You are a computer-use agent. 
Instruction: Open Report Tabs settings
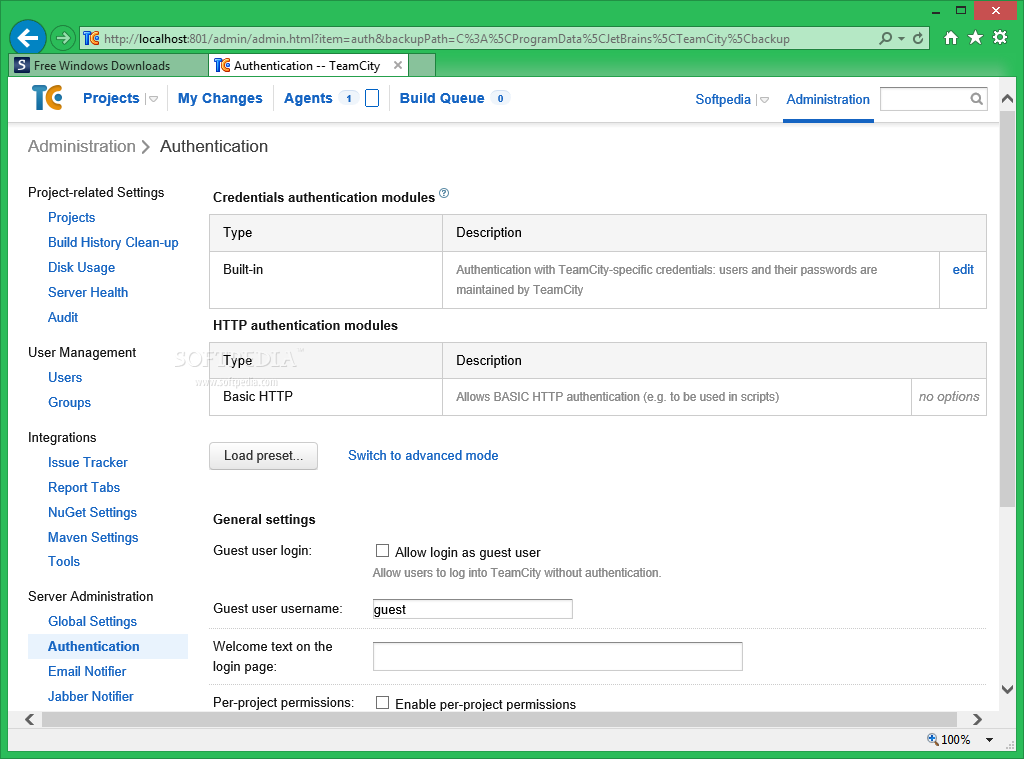[x=84, y=487]
